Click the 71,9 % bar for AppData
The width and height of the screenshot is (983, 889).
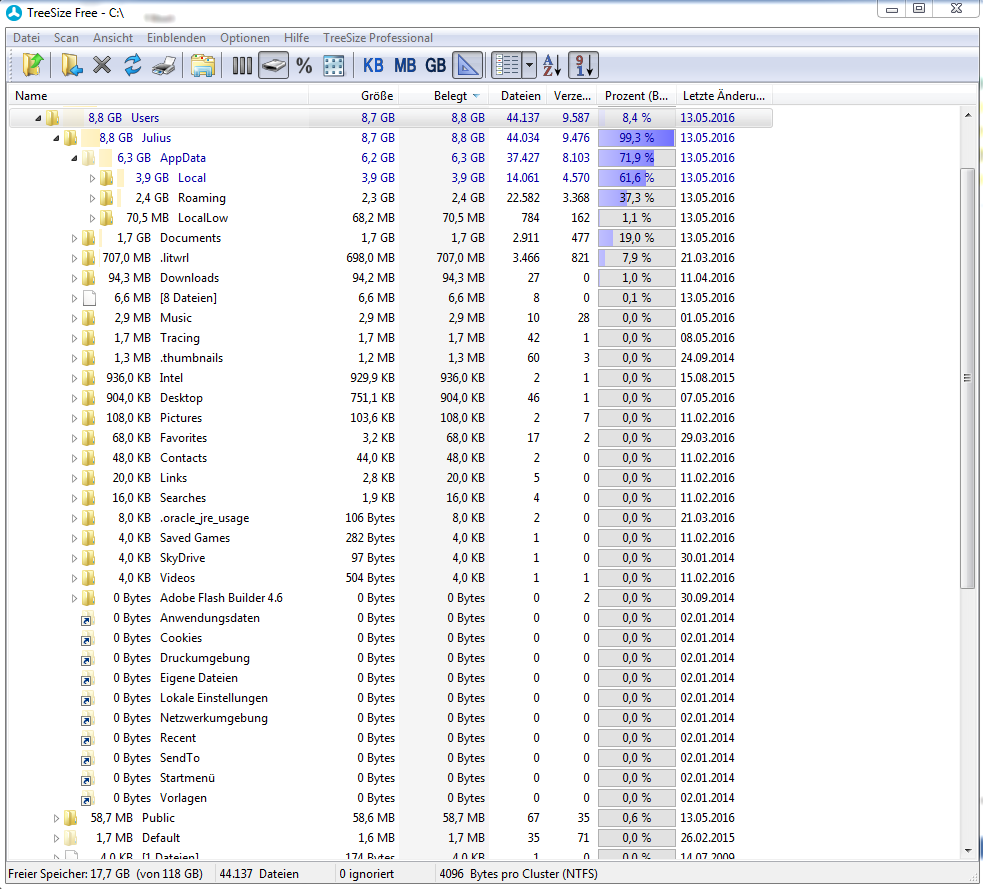[x=636, y=158]
